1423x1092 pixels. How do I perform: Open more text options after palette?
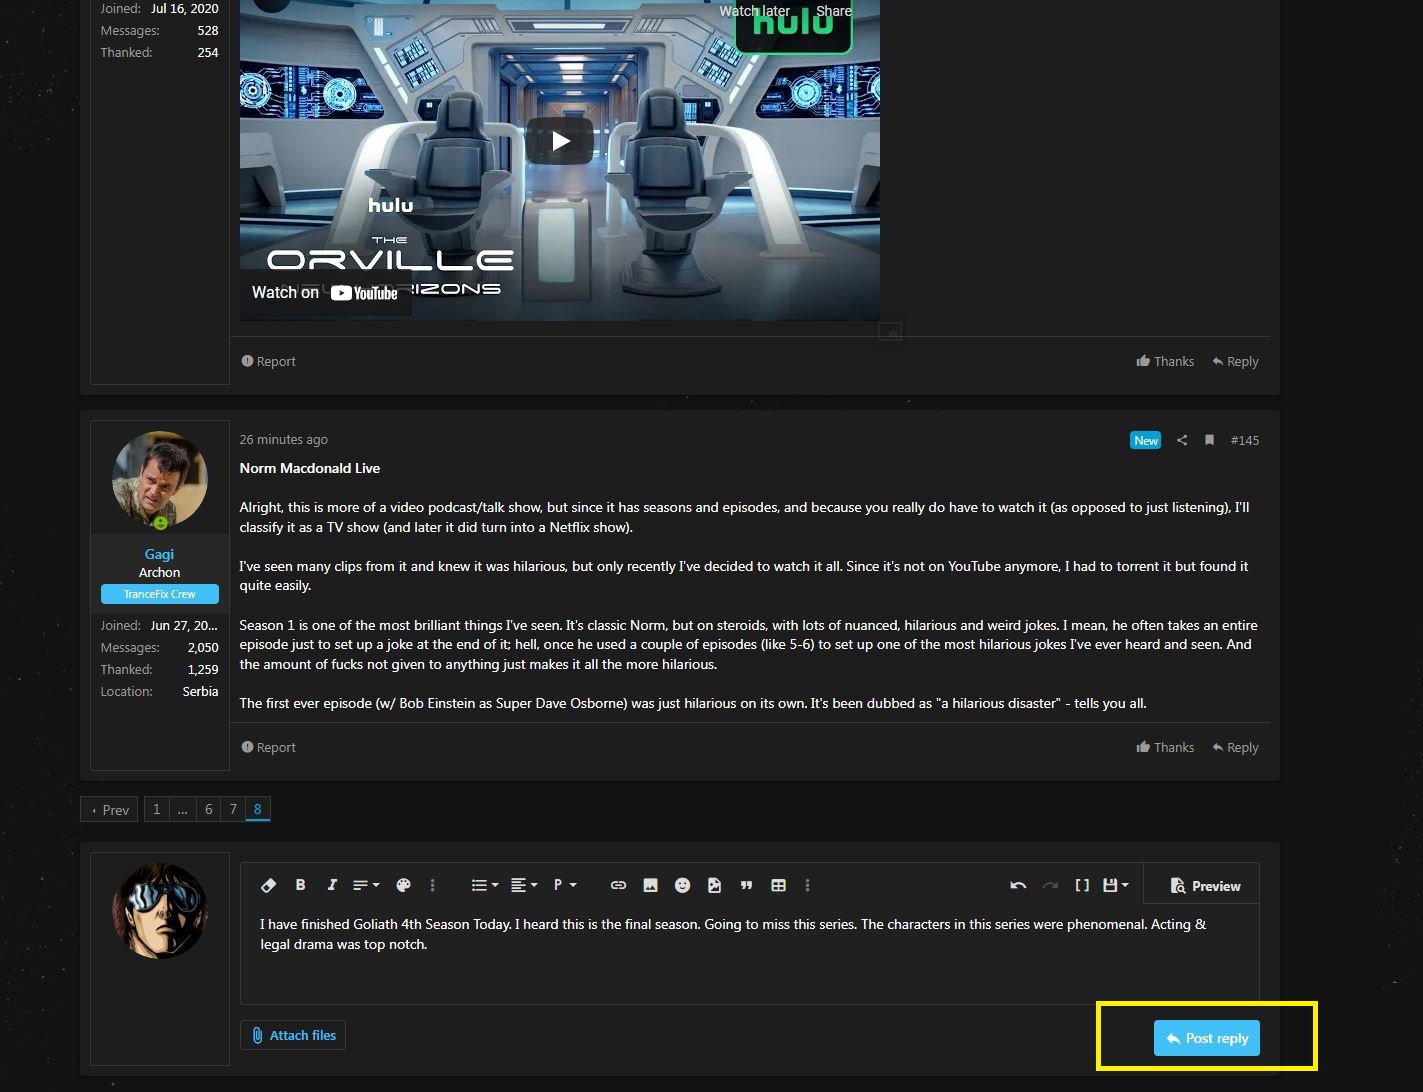pos(432,885)
